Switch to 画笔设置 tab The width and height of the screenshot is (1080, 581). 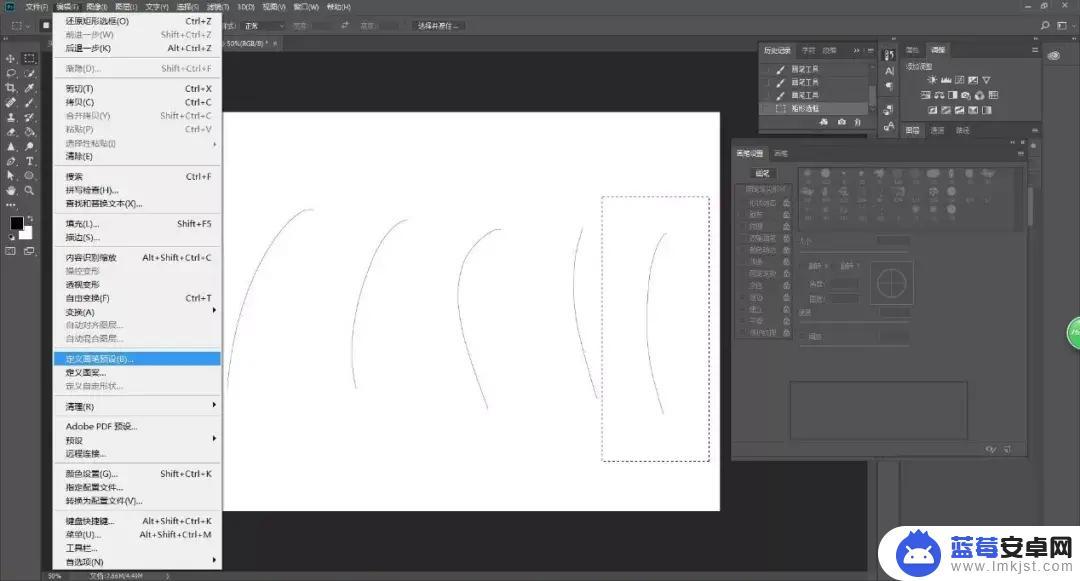click(750, 153)
